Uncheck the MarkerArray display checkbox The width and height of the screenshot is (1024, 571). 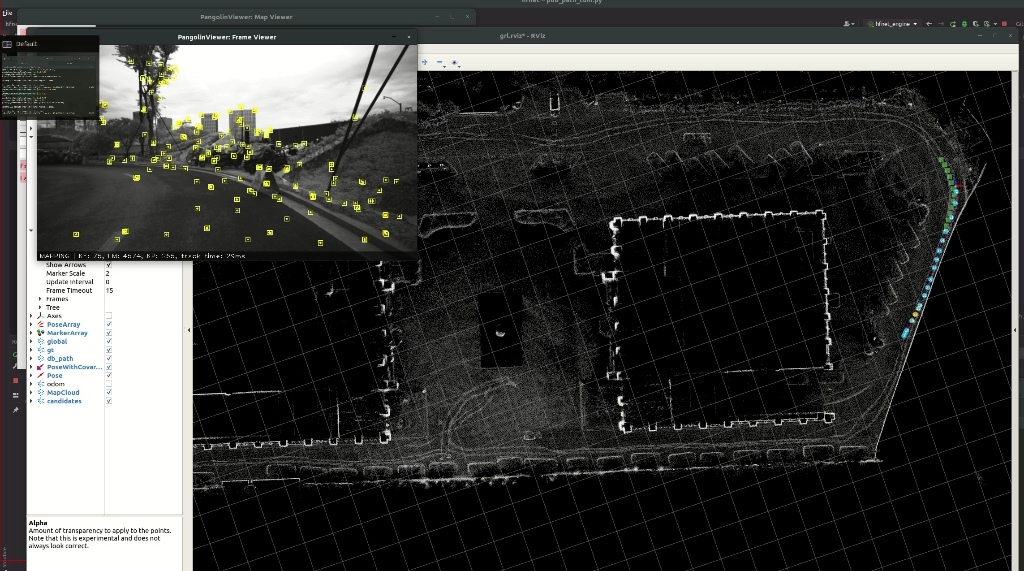click(x=108, y=333)
